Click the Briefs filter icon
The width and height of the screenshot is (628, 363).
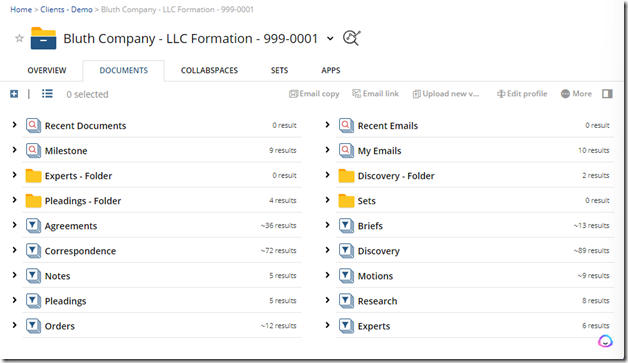(x=346, y=226)
